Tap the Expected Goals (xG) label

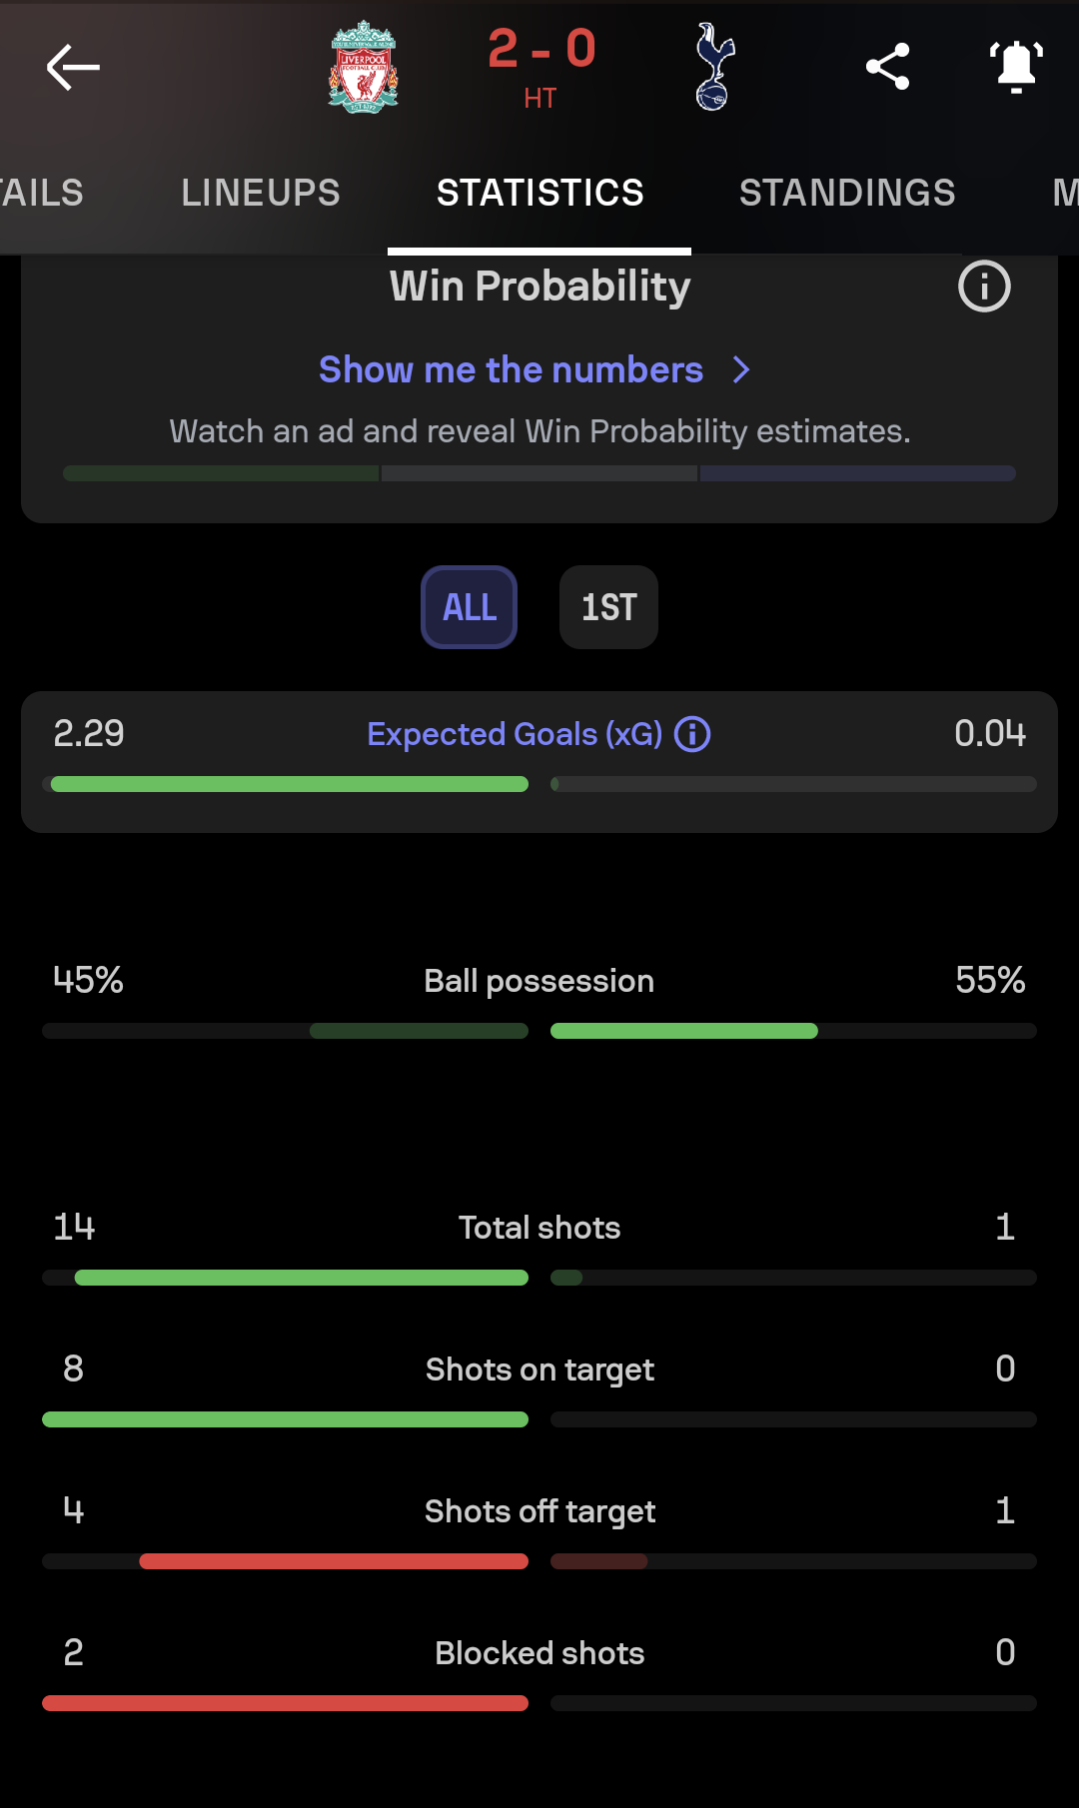515,734
